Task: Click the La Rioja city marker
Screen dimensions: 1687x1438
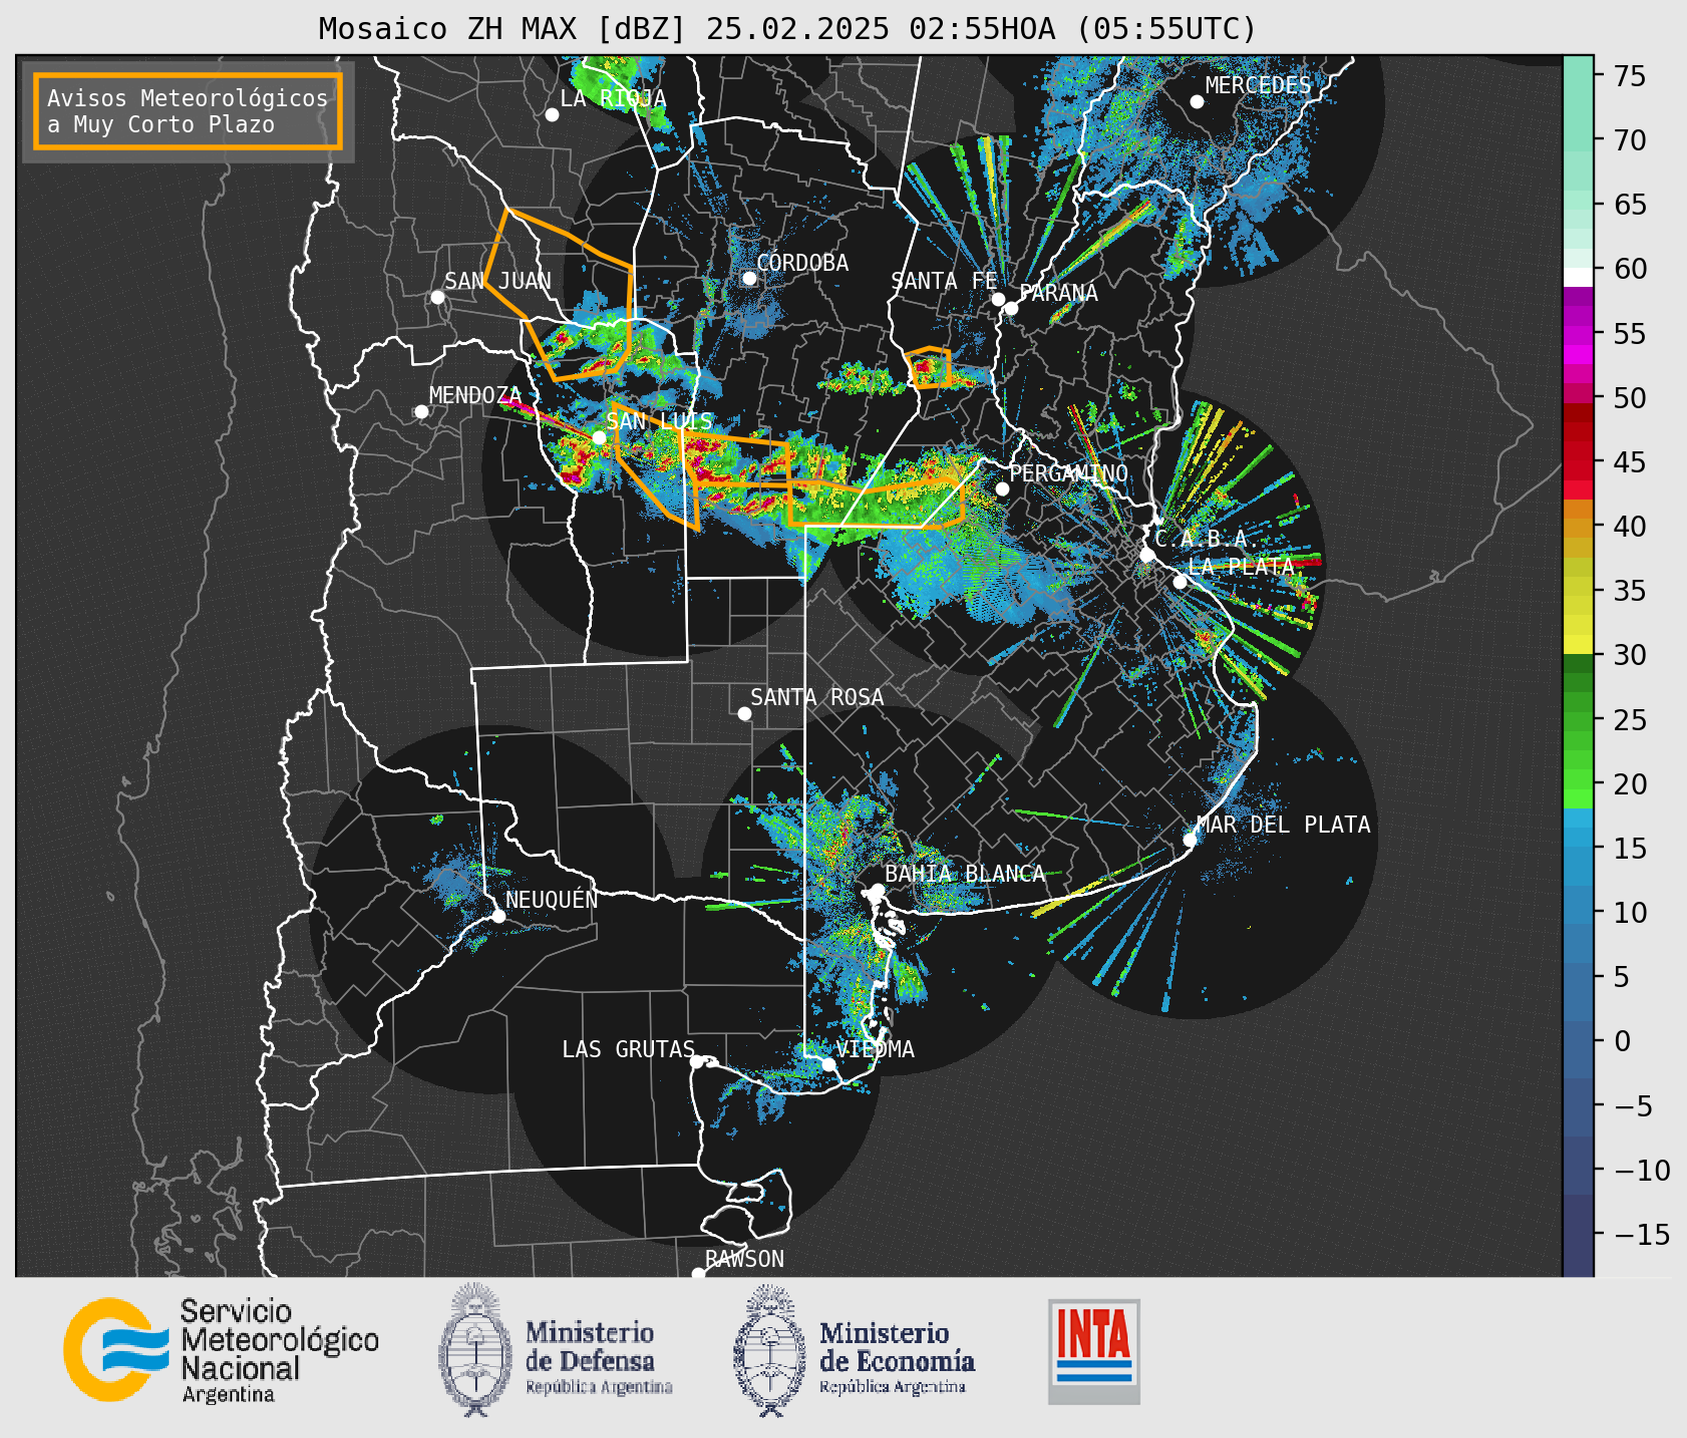Action: point(552,115)
